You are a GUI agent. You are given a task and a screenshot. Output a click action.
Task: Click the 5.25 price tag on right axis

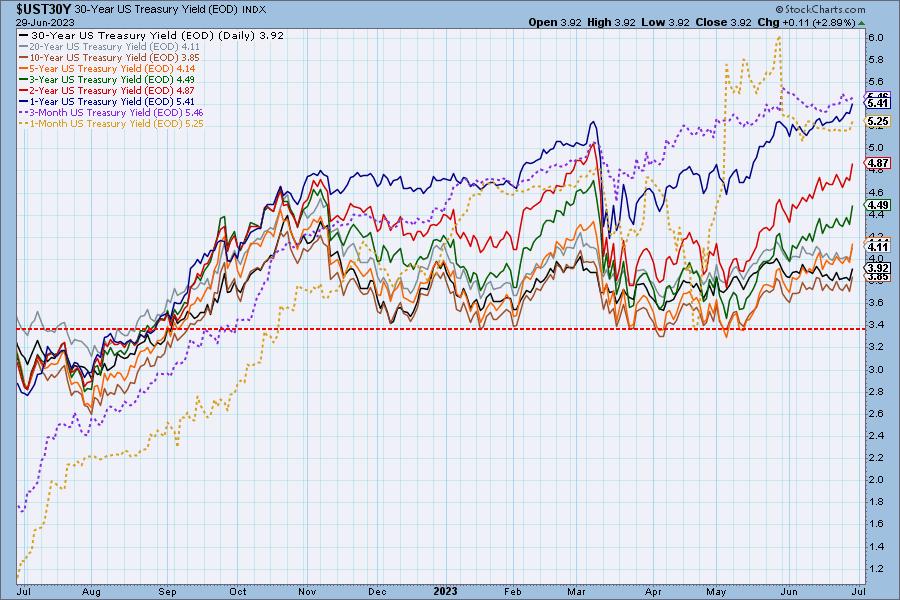pyautogui.click(x=878, y=121)
